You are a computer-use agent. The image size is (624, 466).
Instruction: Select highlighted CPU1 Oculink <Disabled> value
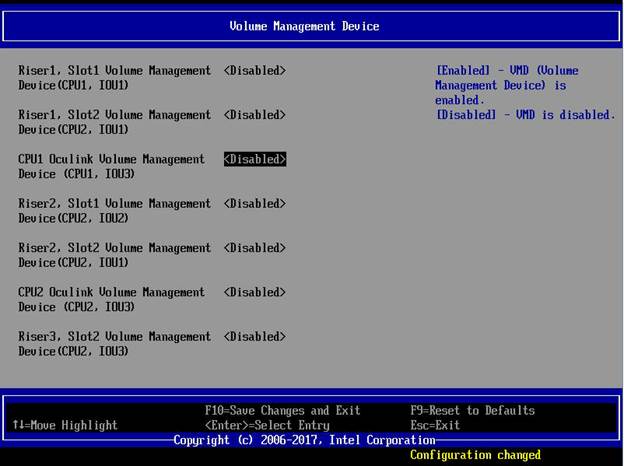pos(255,159)
